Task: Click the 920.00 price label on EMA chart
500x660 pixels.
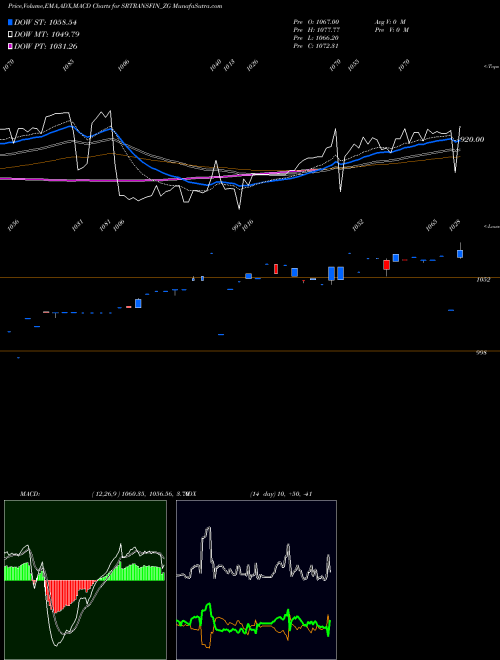Action: click(472, 139)
